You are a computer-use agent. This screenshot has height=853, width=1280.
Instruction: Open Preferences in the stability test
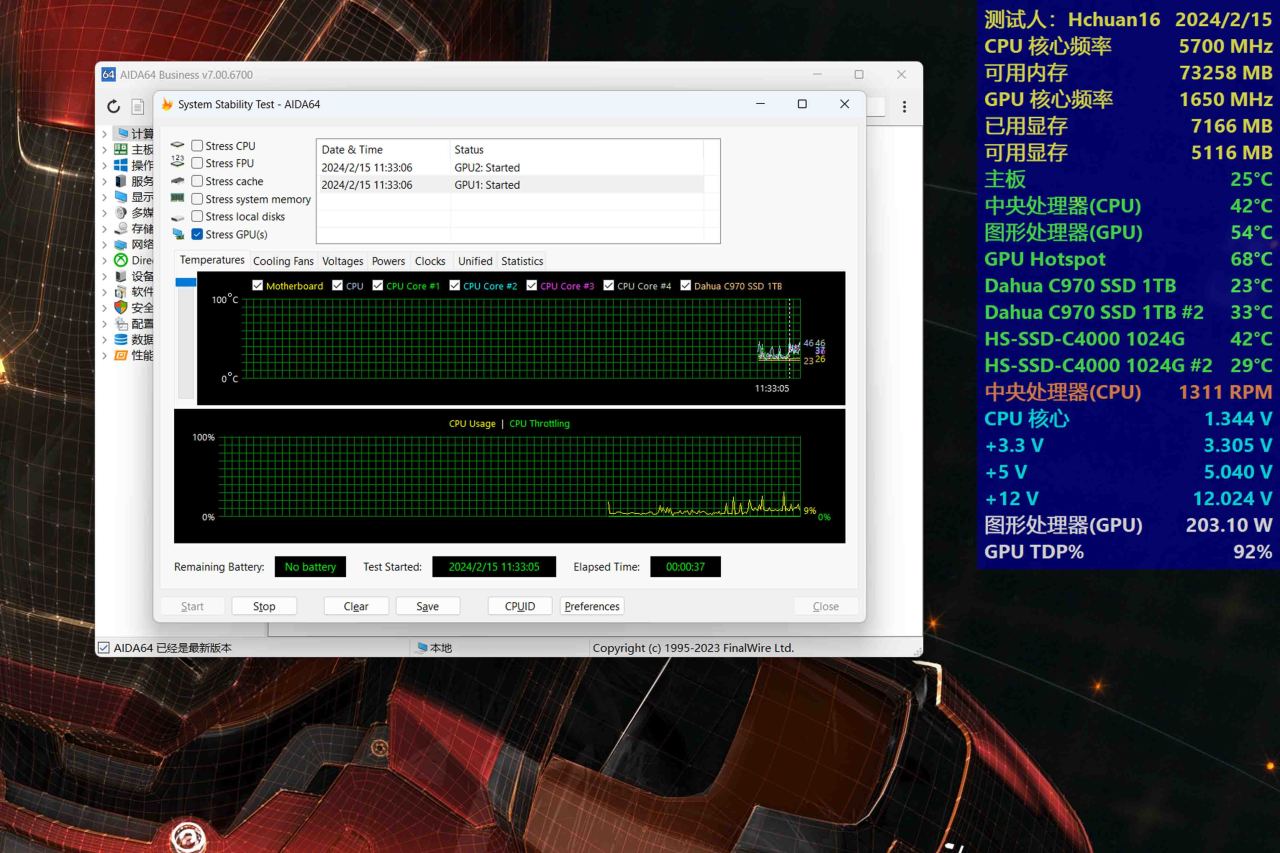(592, 606)
